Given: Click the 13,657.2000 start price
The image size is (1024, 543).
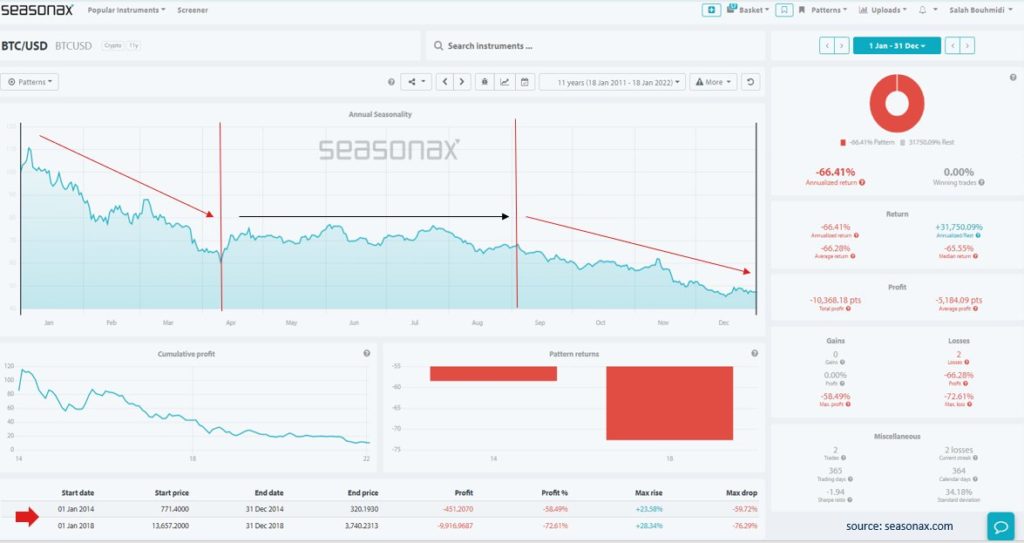Looking at the screenshot, I should [170, 526].
